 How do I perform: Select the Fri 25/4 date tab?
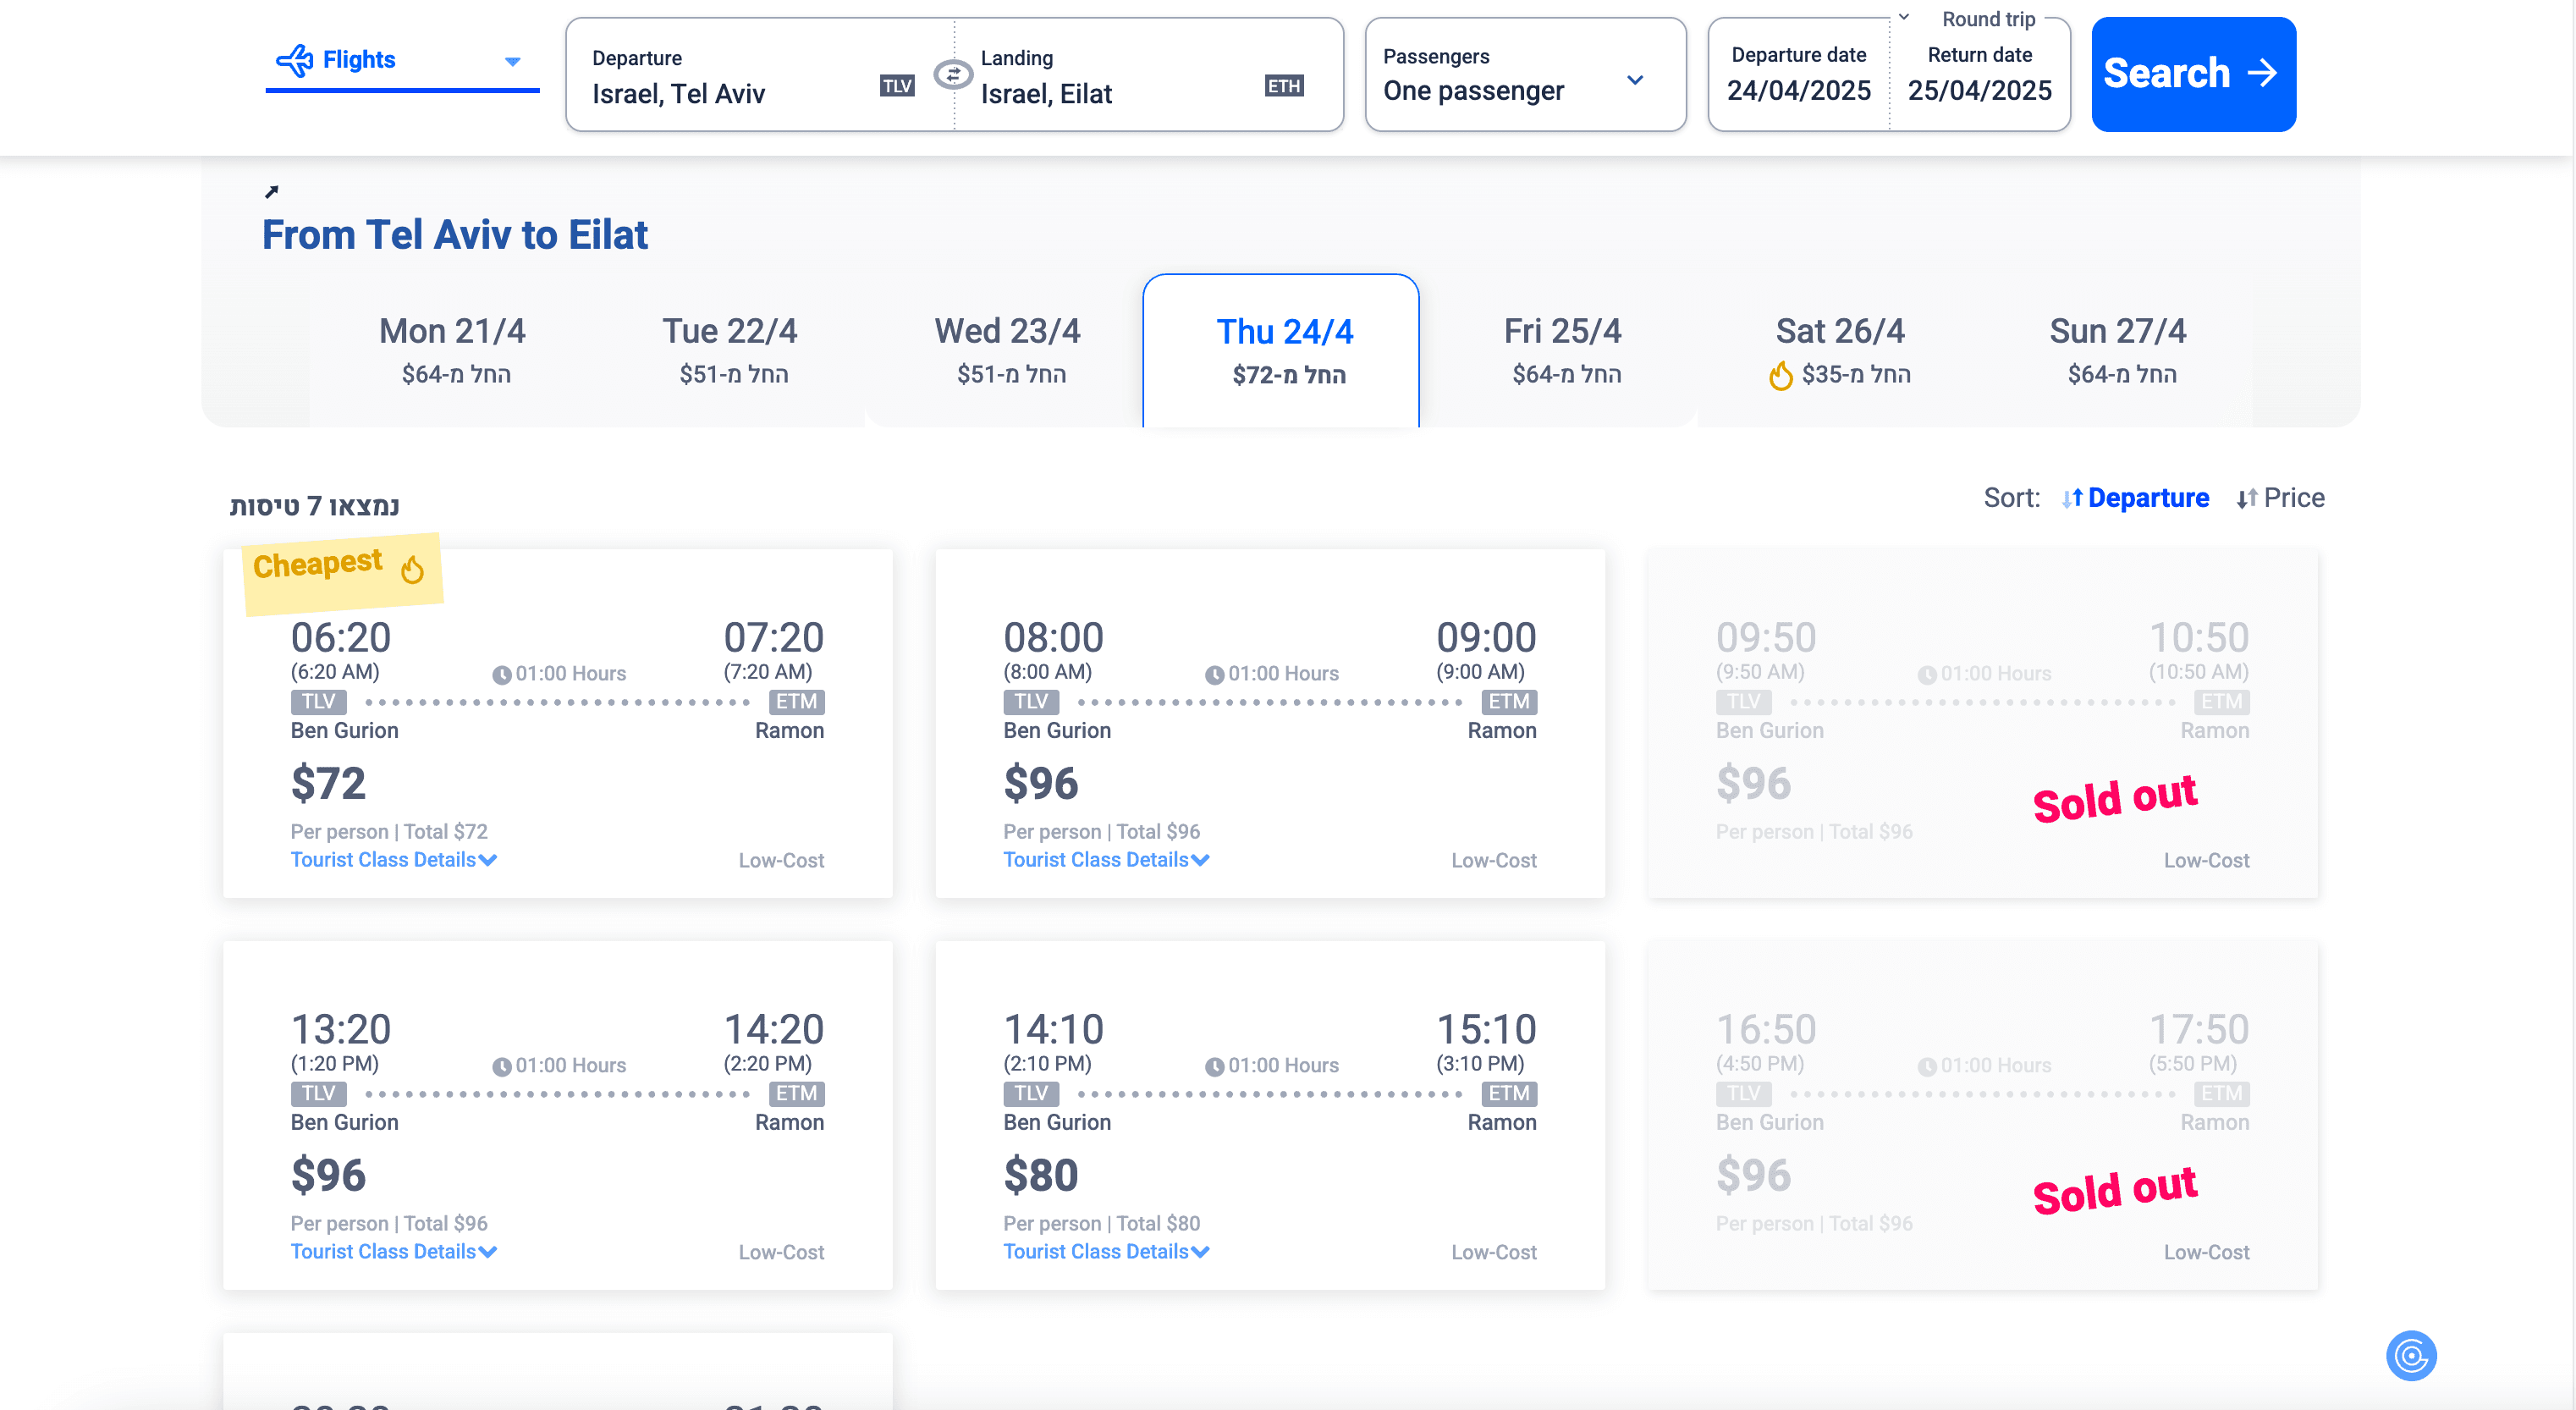(x=1562, y=350)
